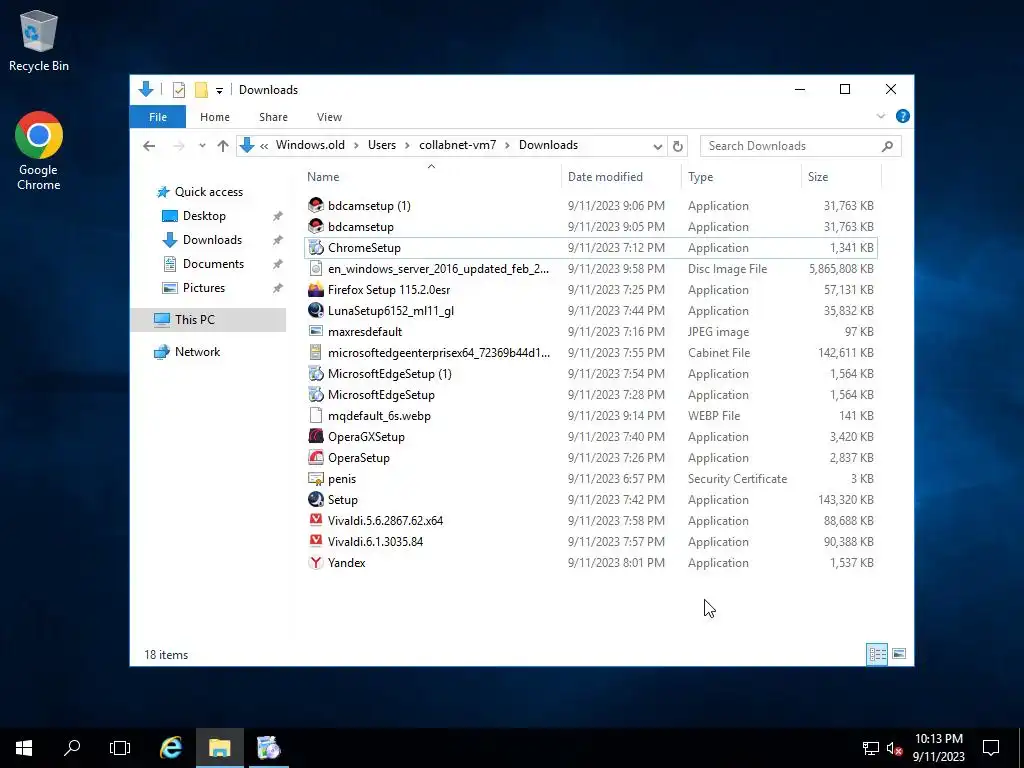
Task: Open the Recycle Bin desktop icon
Action: tap(39, 40)
